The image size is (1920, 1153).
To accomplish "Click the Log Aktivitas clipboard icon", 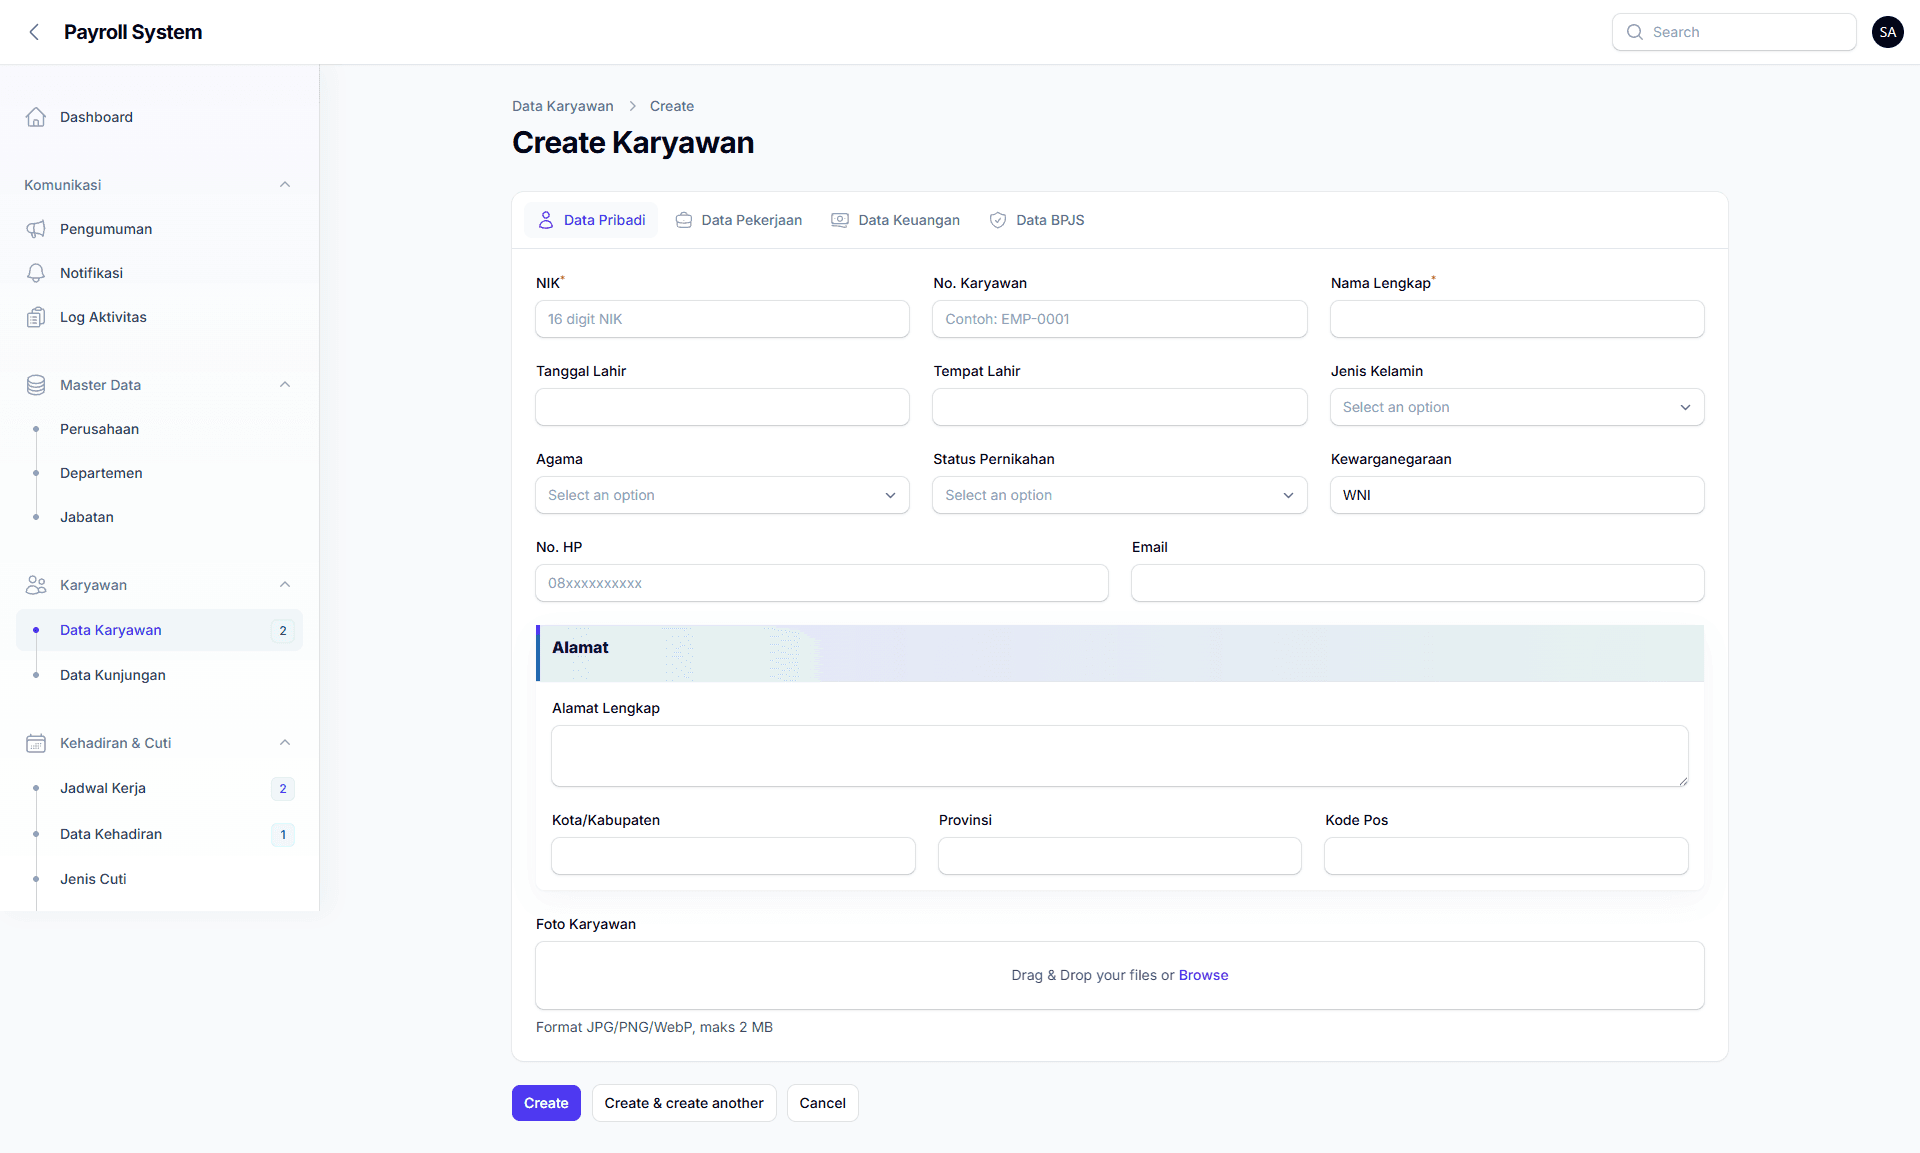I will coord(36,317).
